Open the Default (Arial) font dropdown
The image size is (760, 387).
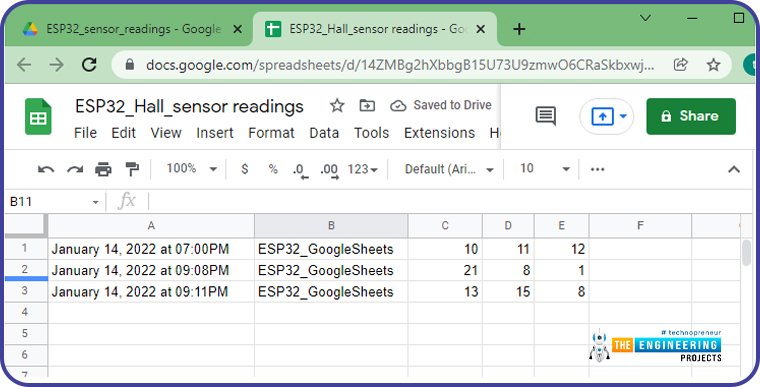(449, 169)
